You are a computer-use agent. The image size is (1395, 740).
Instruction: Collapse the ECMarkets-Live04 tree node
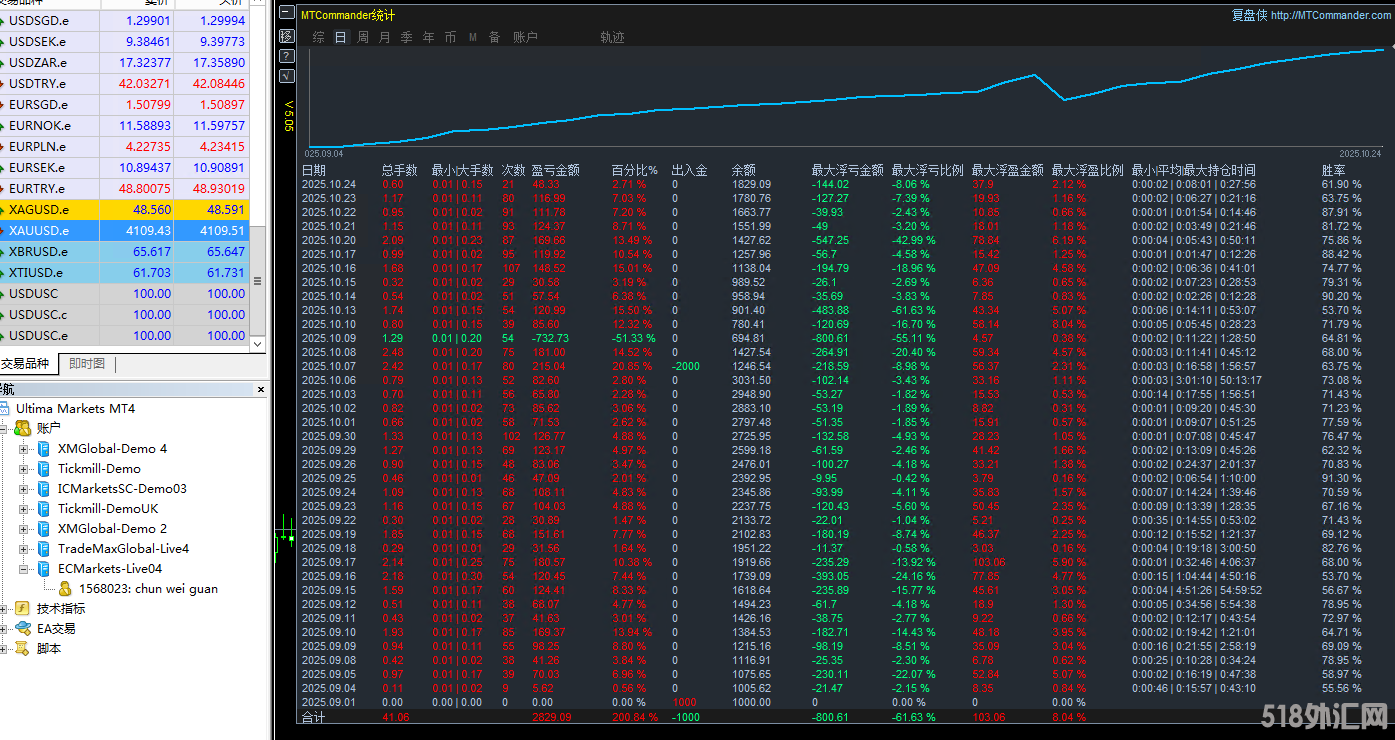[x=24, y=569]
